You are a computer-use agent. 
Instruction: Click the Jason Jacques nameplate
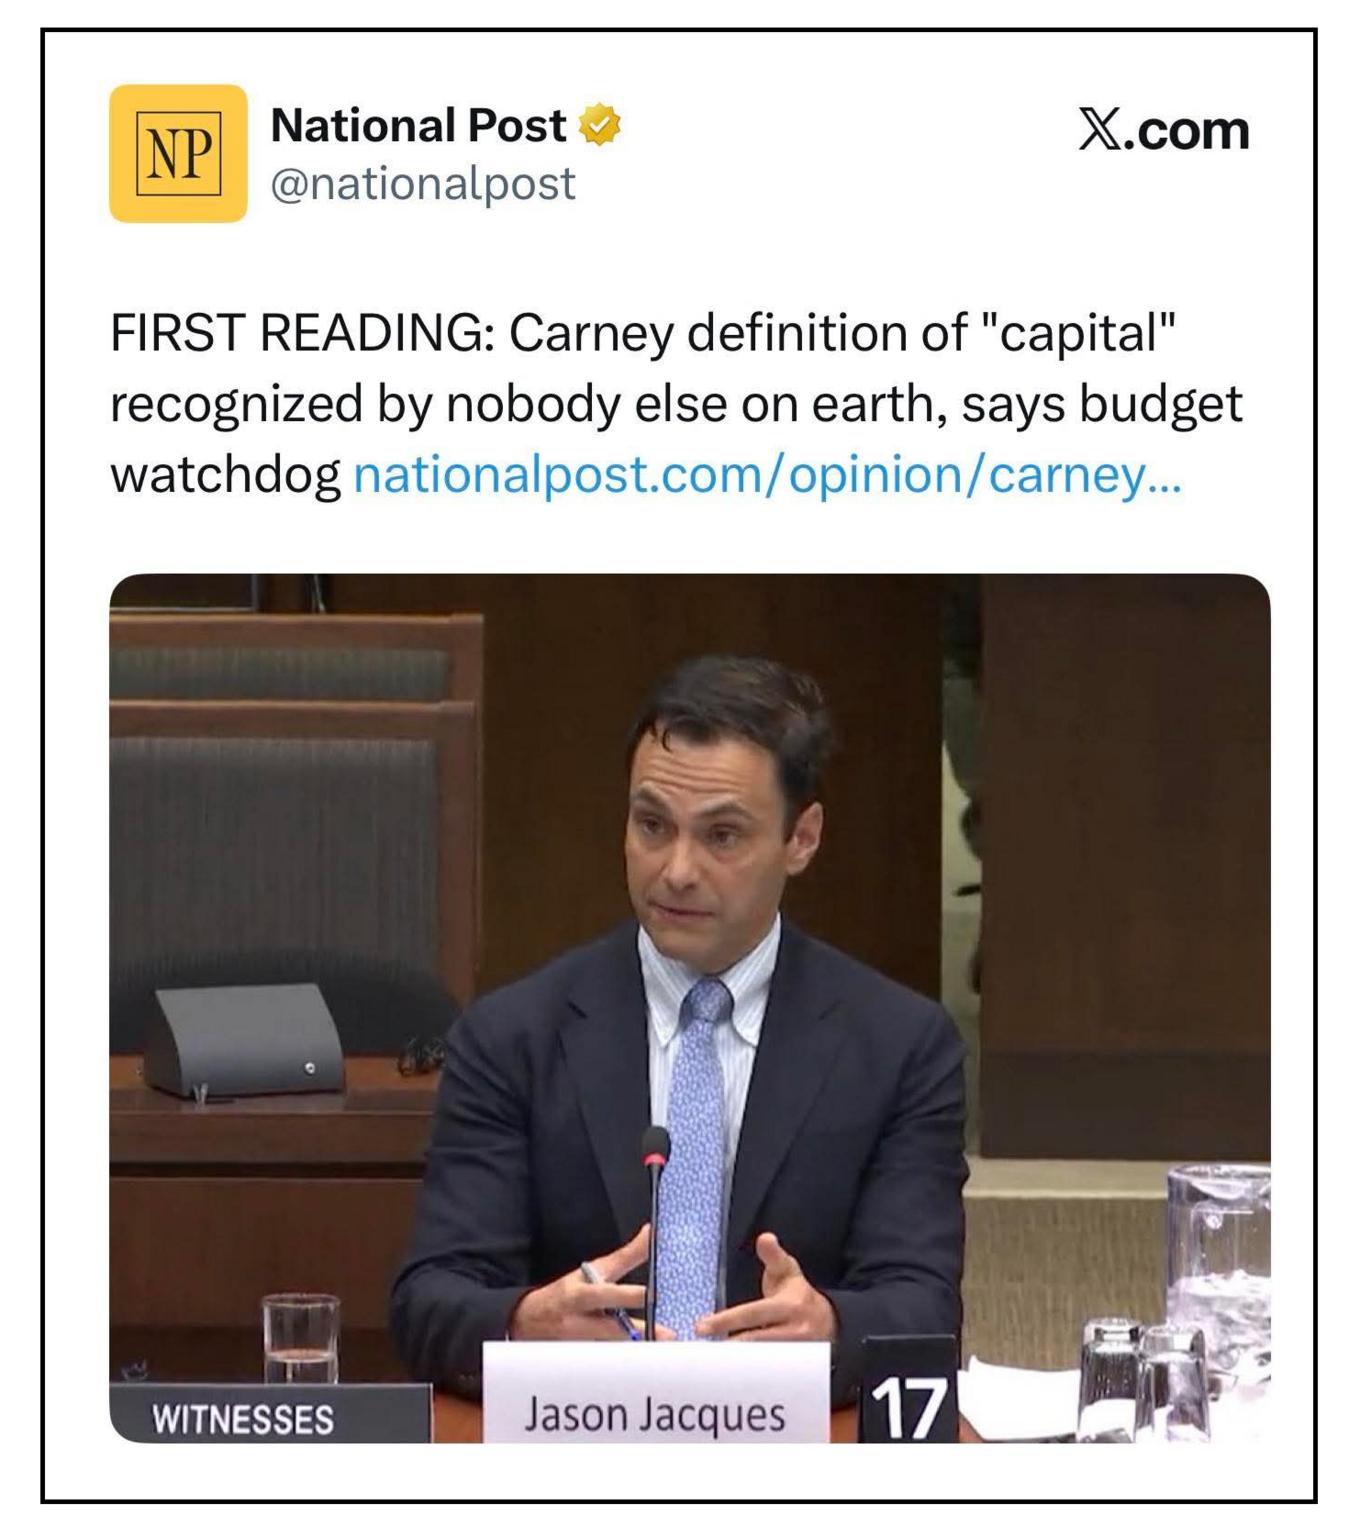point(655,1412)
